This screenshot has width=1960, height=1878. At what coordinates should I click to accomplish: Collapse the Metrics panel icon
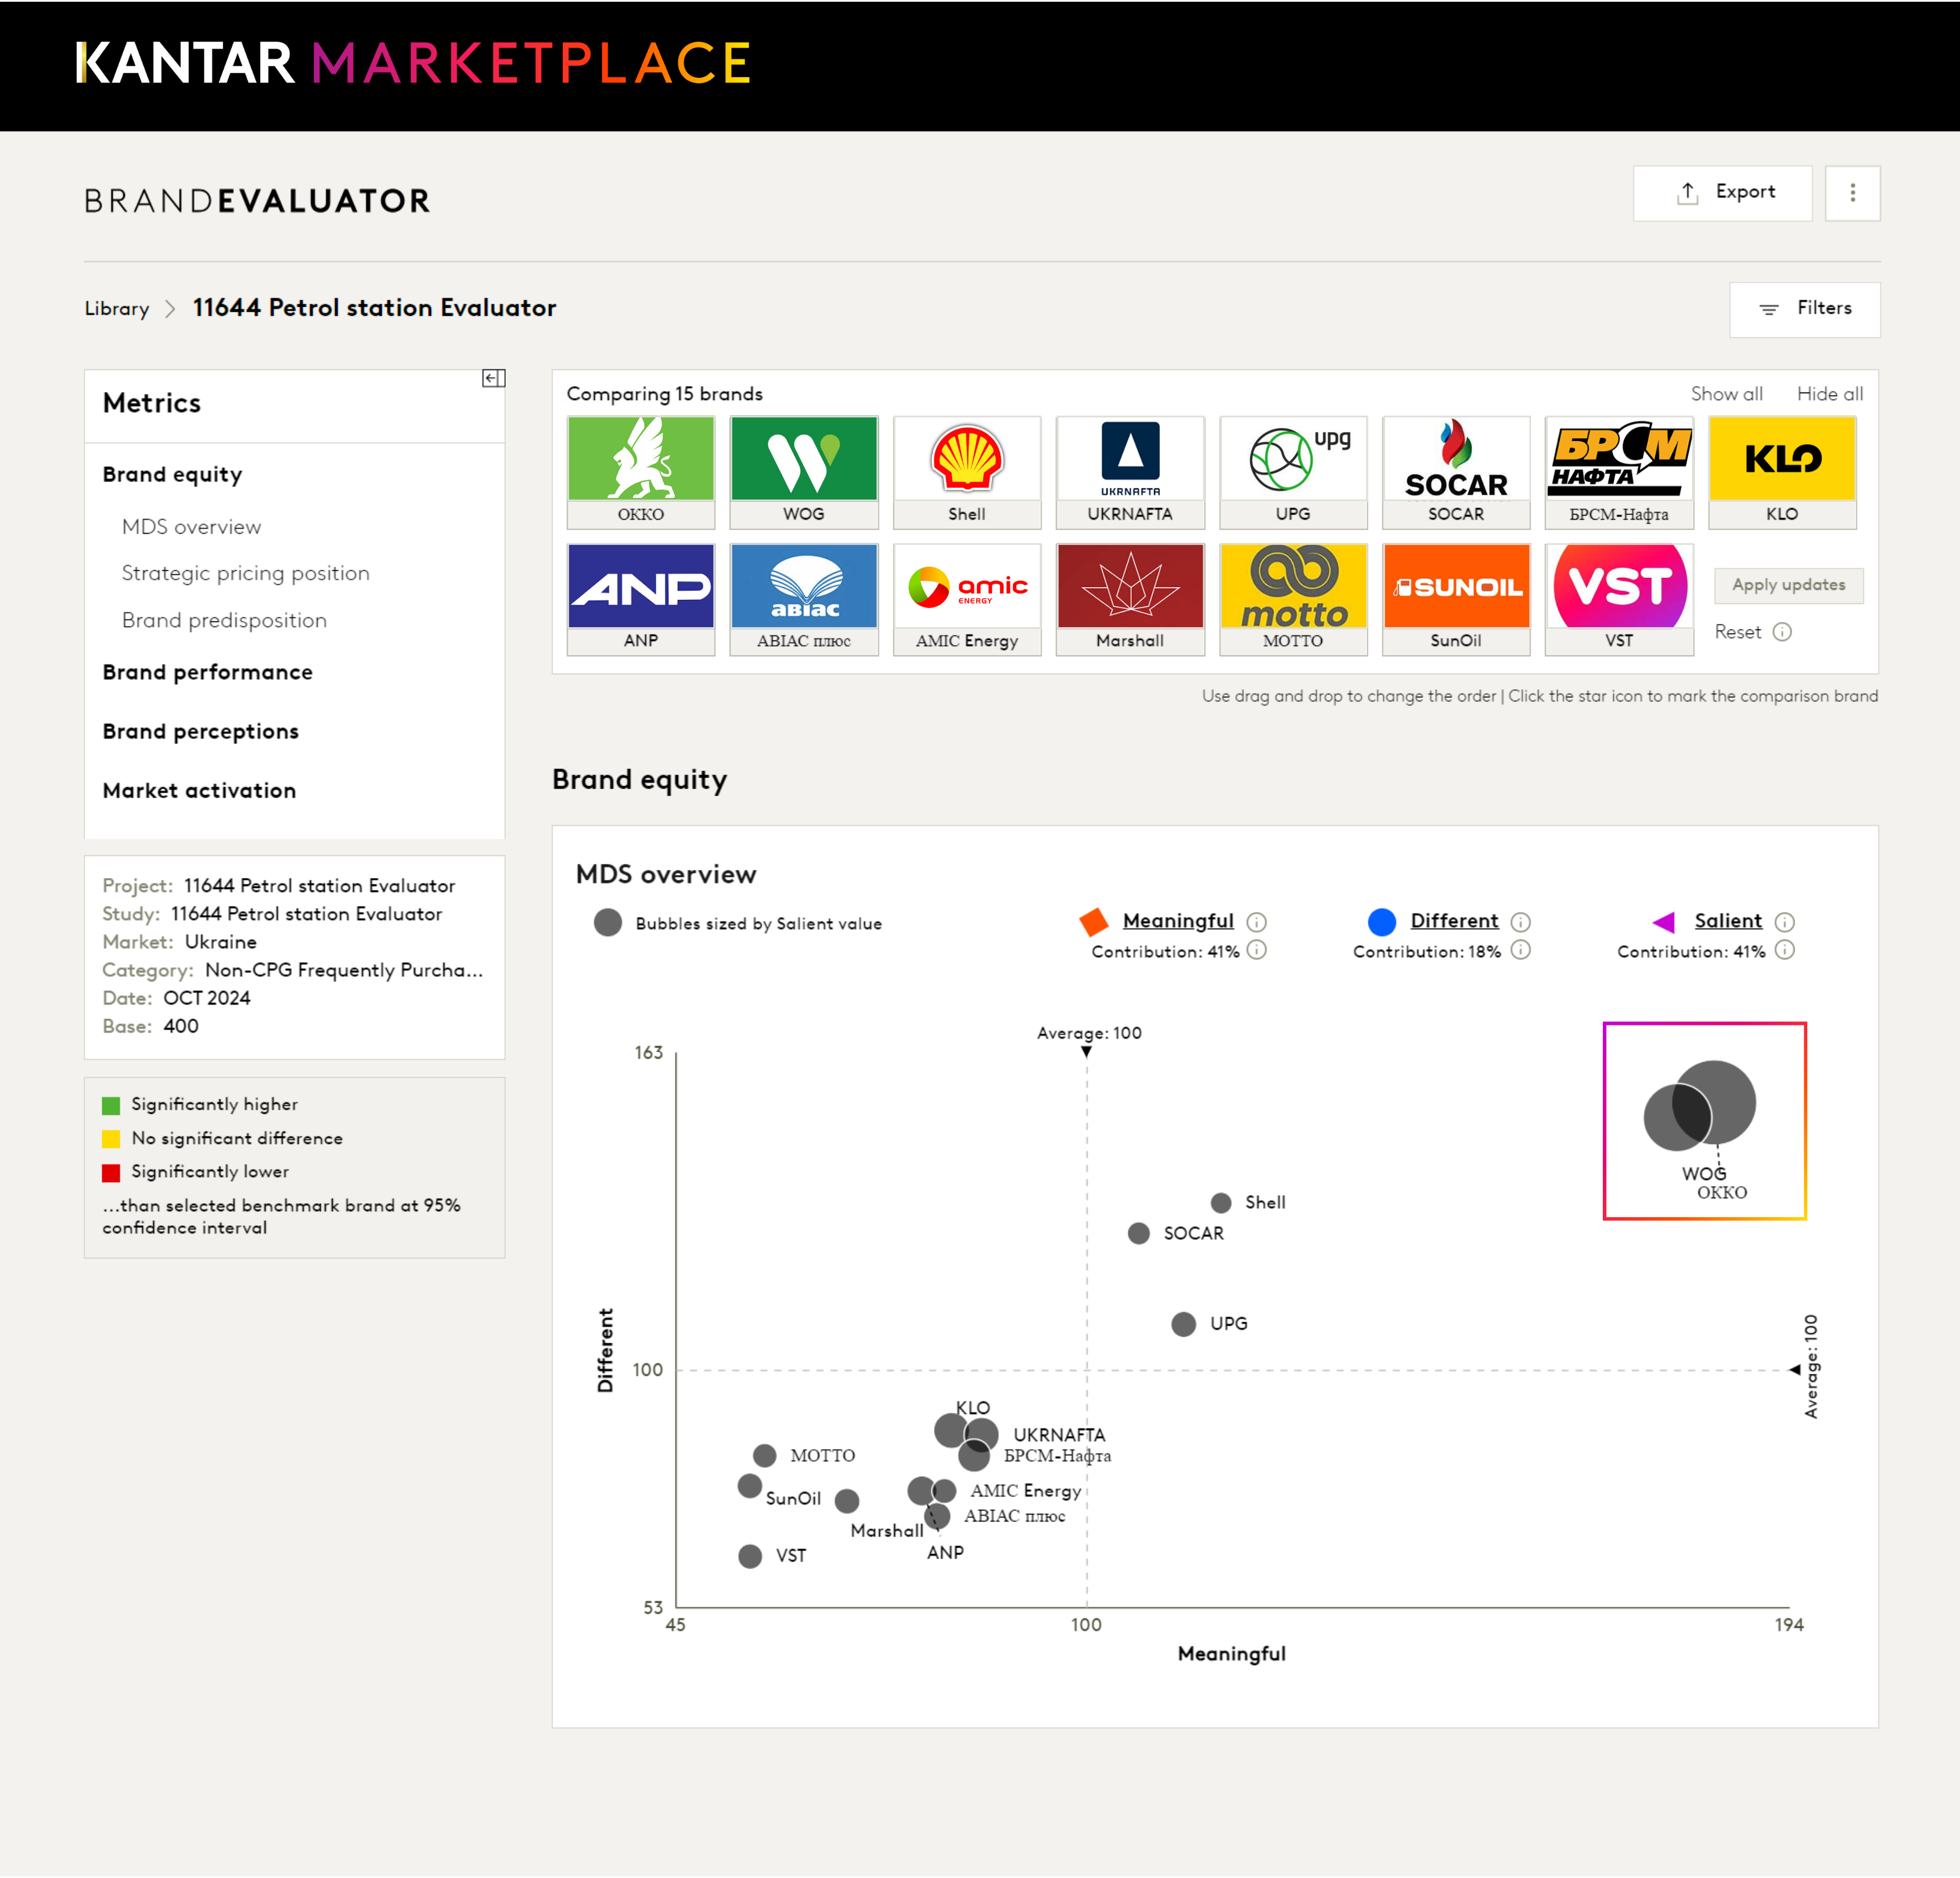point(493,378)
